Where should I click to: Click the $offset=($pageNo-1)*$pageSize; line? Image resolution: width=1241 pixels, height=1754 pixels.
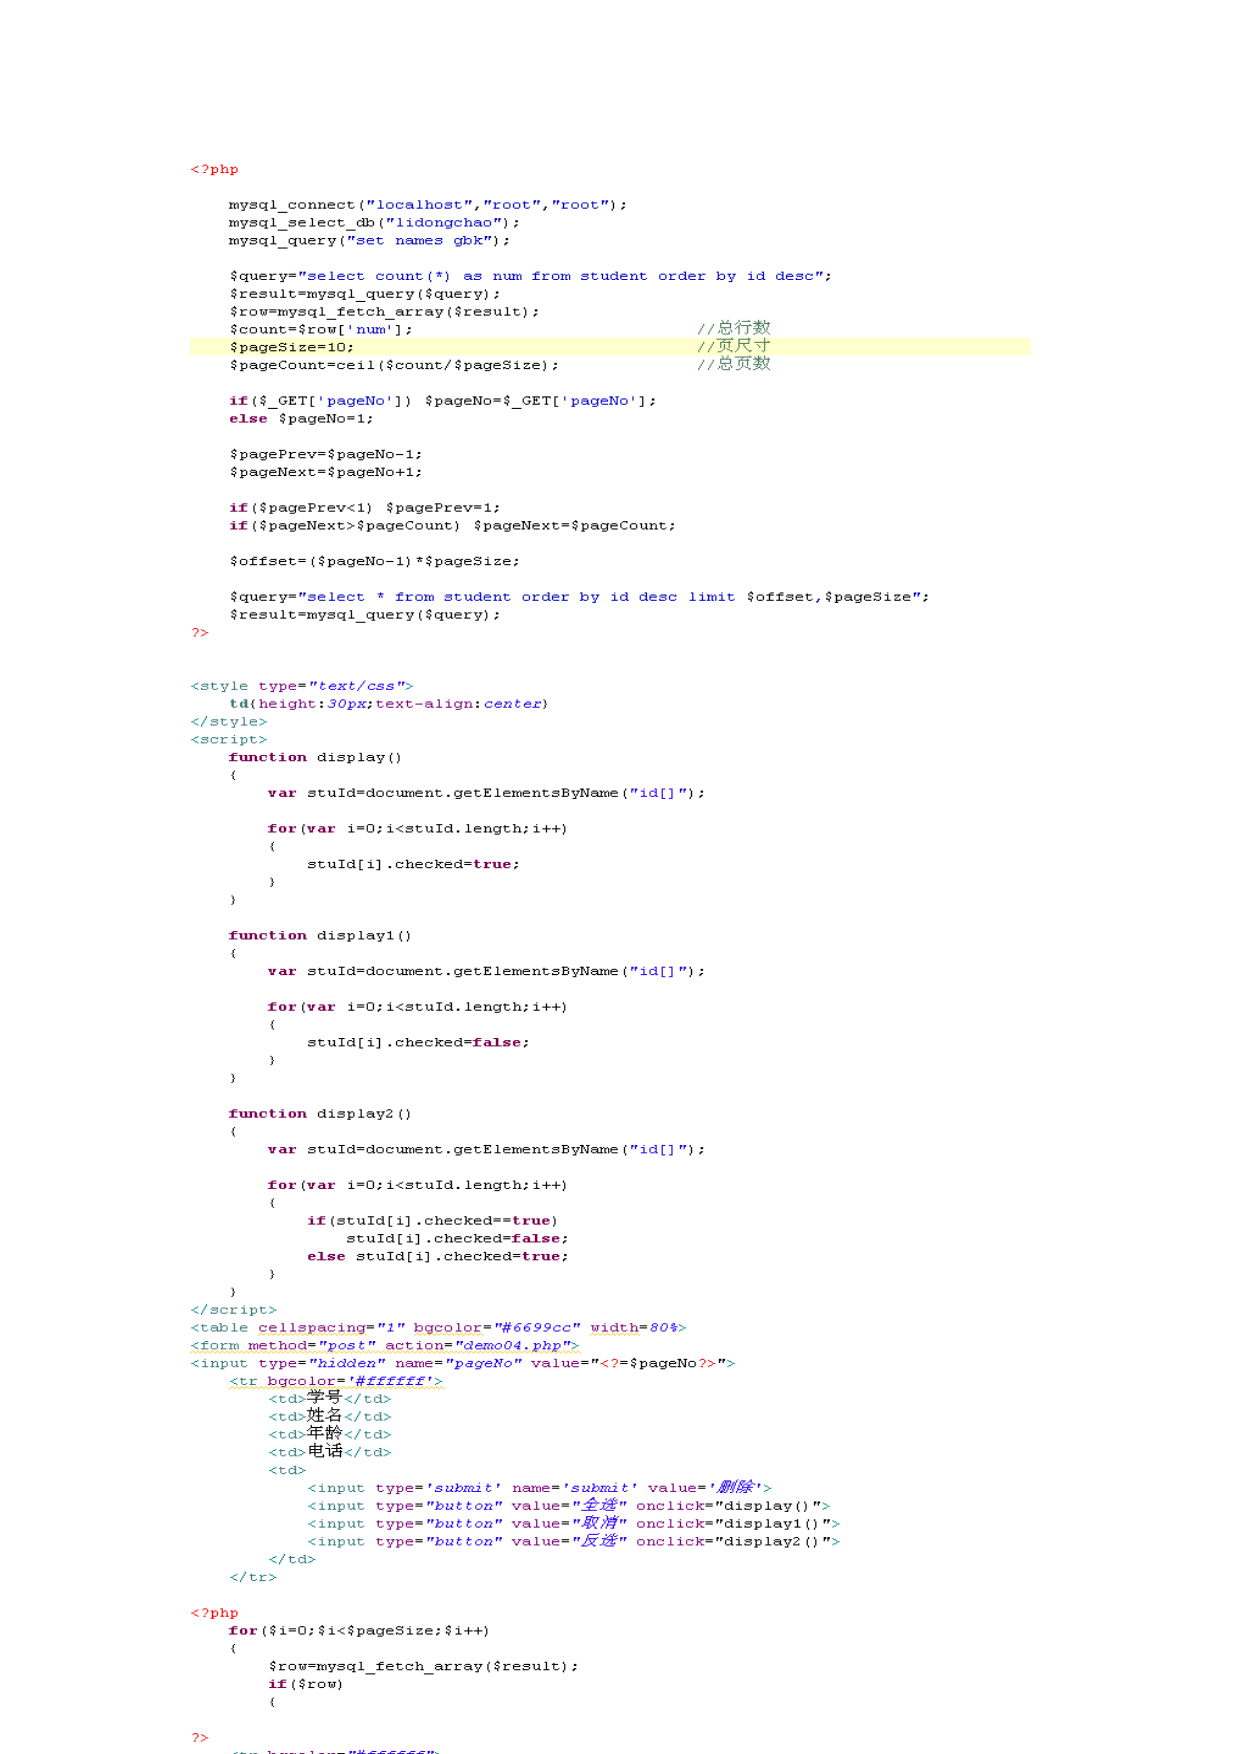(374, 562)
